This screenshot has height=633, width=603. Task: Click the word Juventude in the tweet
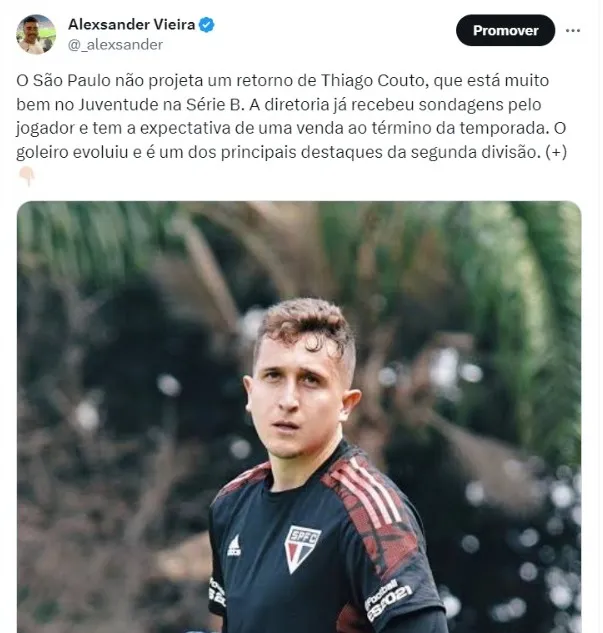[118, 105]
